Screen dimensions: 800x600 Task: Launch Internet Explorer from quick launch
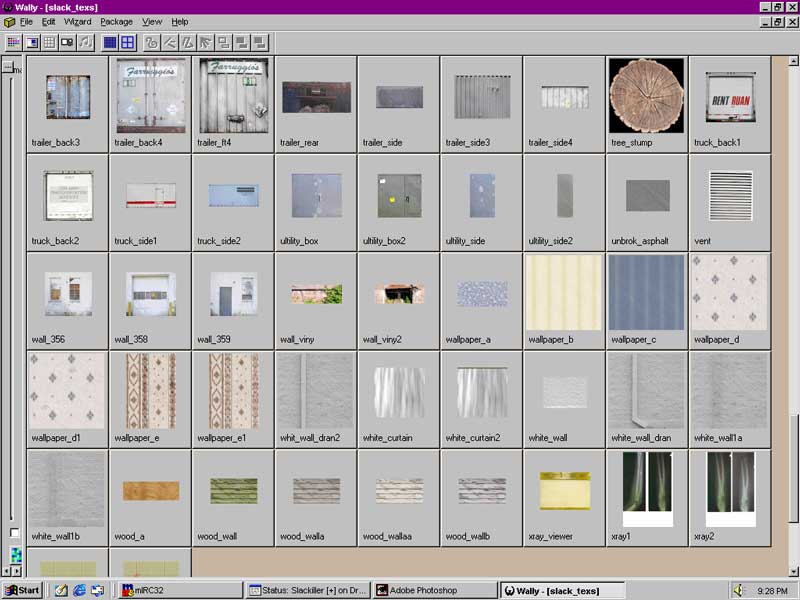pyautogui.click(x=79, y=590)
